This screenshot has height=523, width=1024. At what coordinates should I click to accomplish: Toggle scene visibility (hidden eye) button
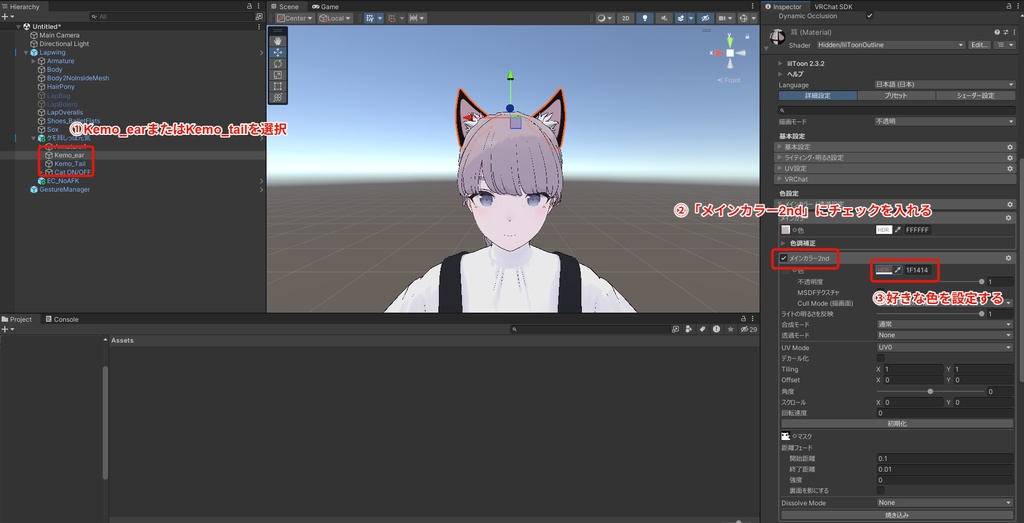tap(705, 18)
